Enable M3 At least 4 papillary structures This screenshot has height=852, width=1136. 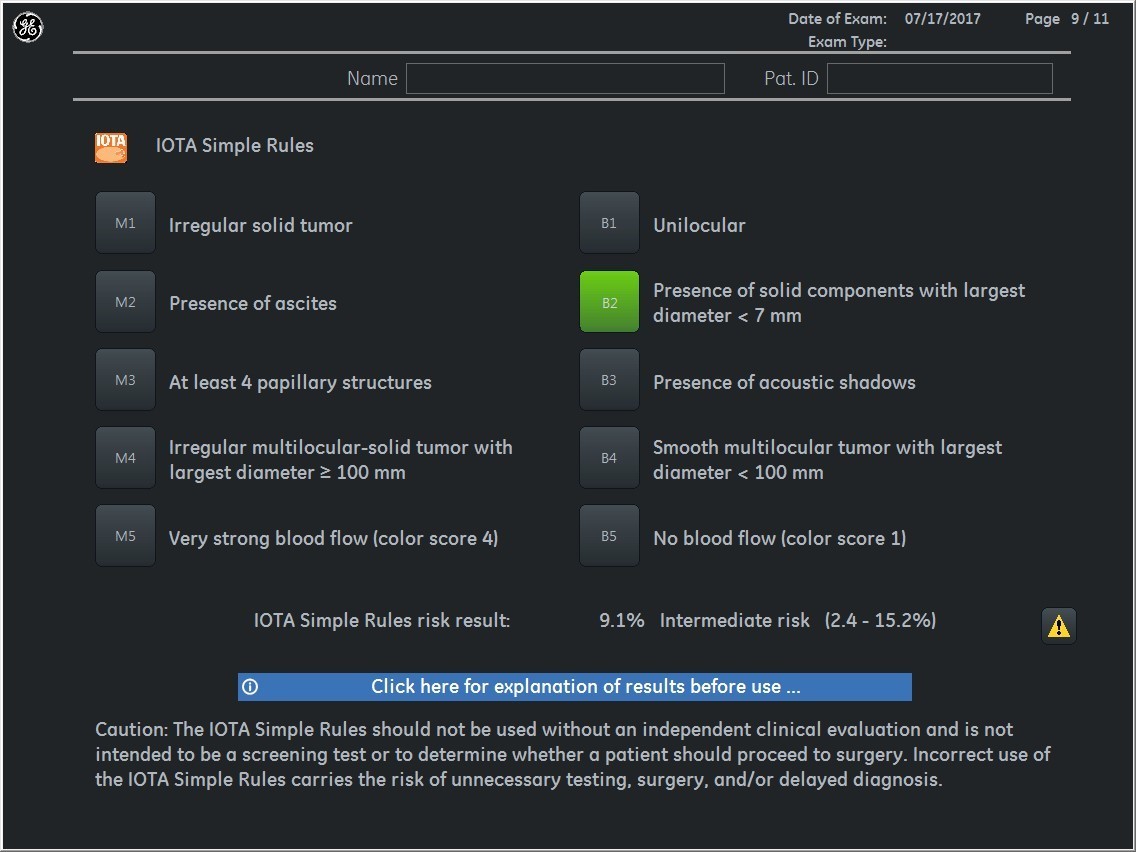click(125, 380)
